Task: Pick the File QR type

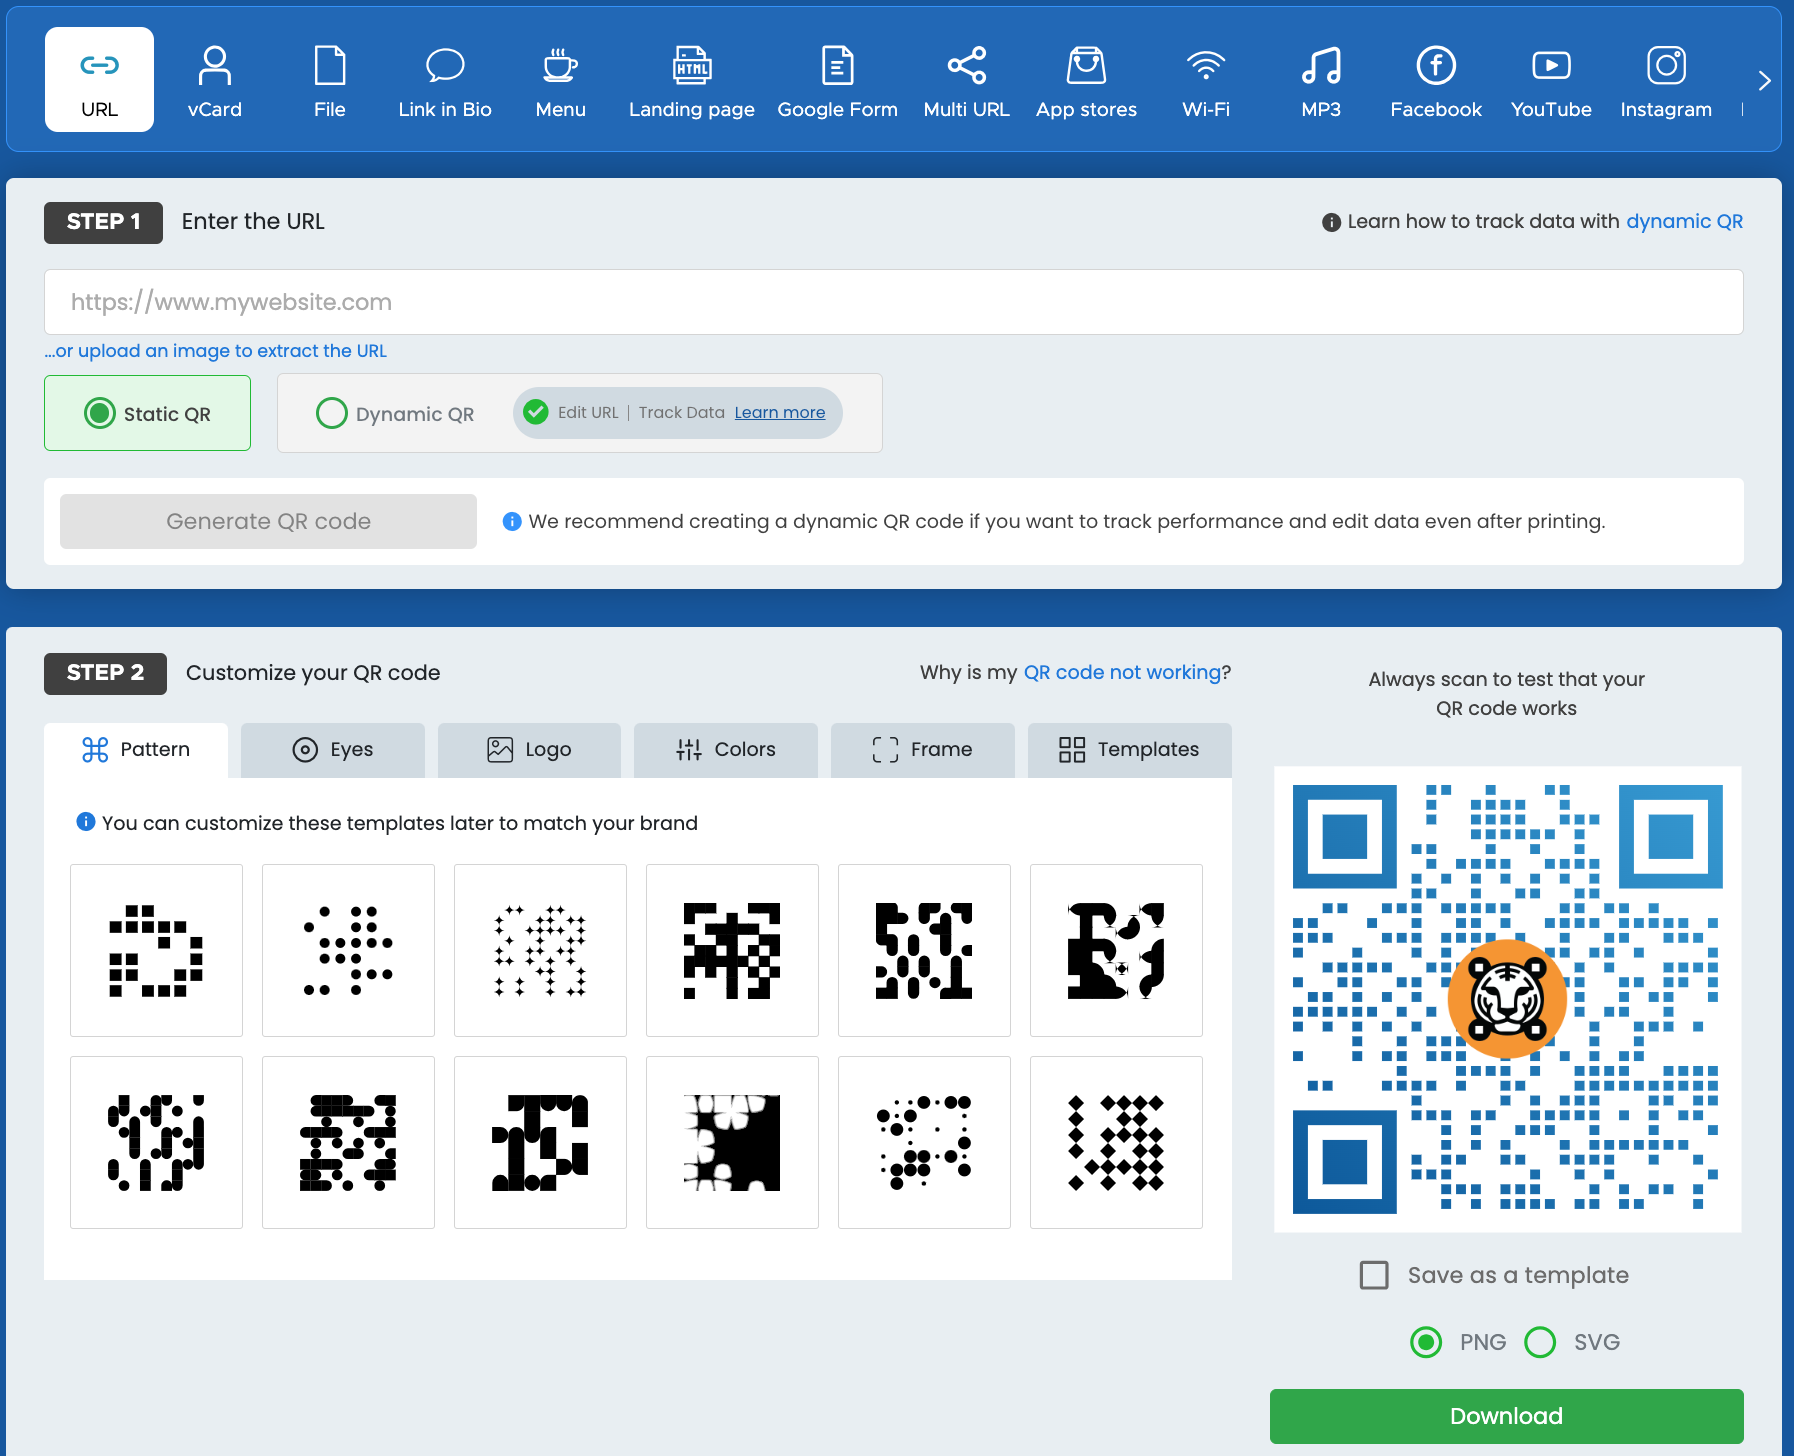Action: [329, 80]
